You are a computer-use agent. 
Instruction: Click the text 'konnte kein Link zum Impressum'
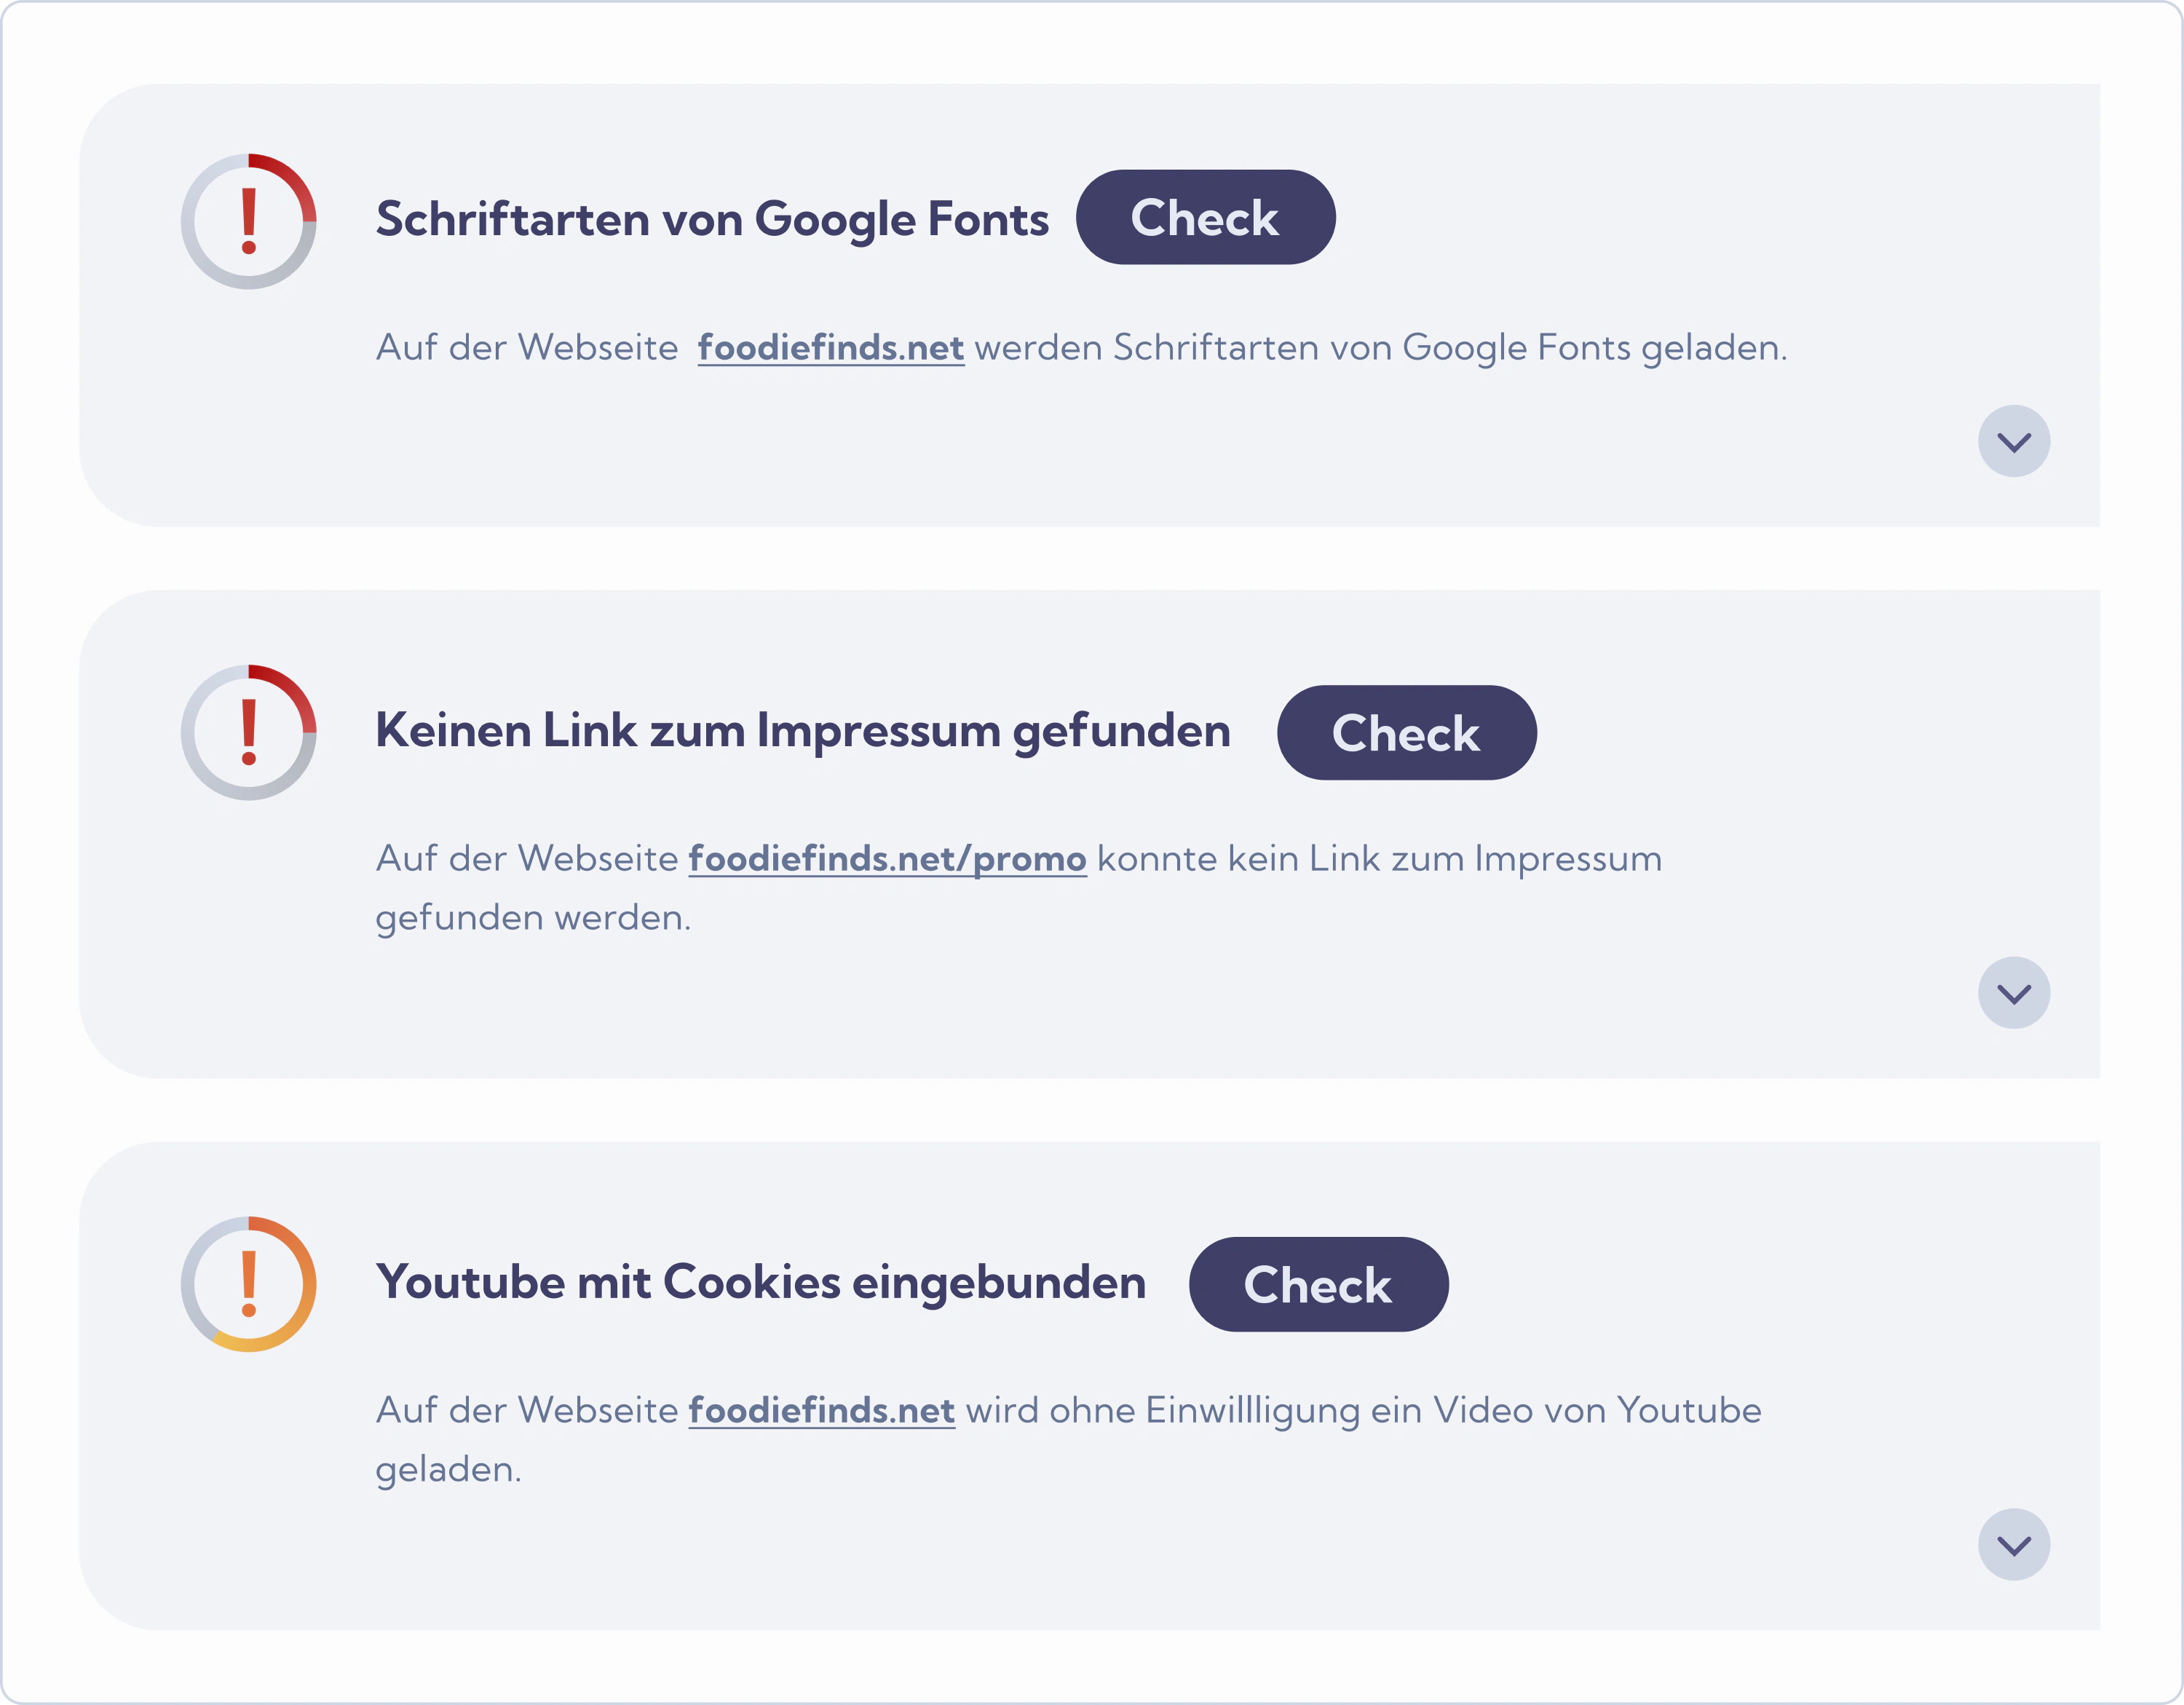coord(1378,859)
